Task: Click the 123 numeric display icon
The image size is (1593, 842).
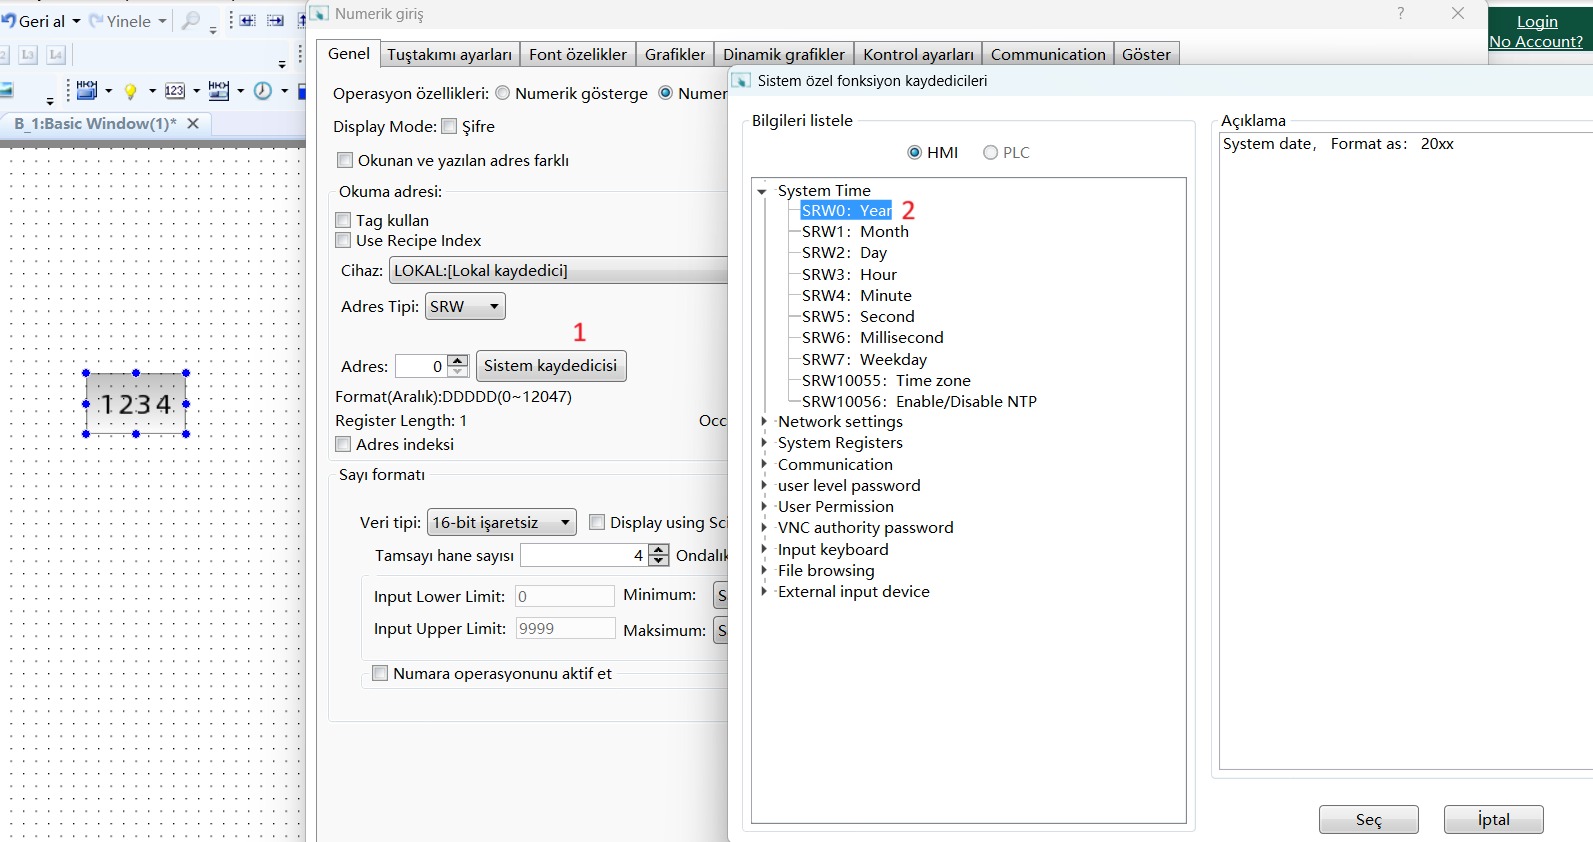Action: (x=174, y=91)
